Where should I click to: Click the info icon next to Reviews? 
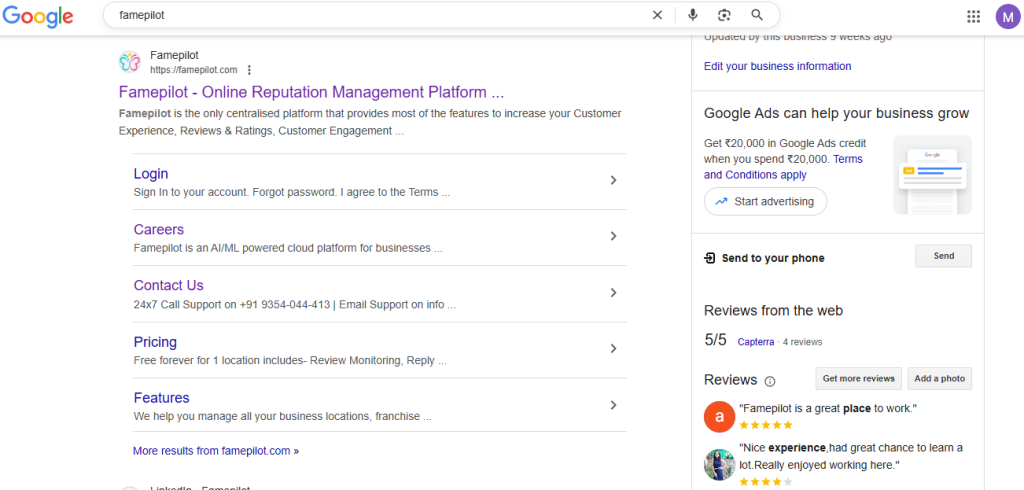click(770, 381)
